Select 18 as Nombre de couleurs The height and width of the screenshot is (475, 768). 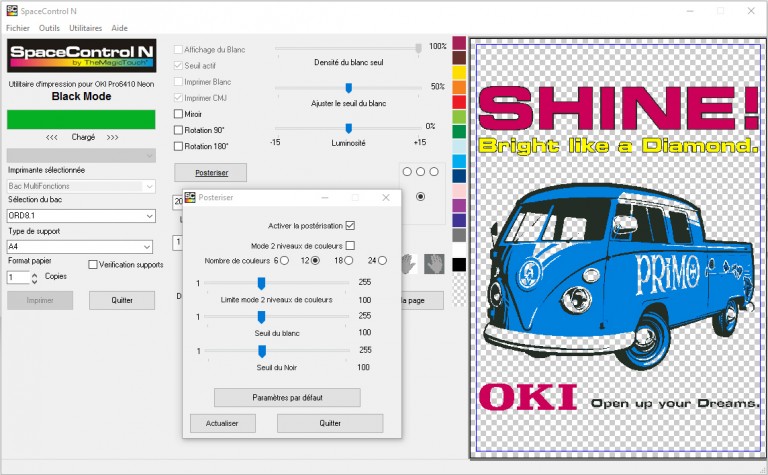click(x=351, y=260)
